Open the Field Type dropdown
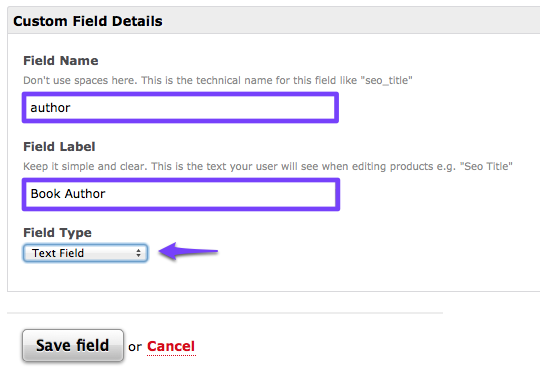 pos(85,253)
